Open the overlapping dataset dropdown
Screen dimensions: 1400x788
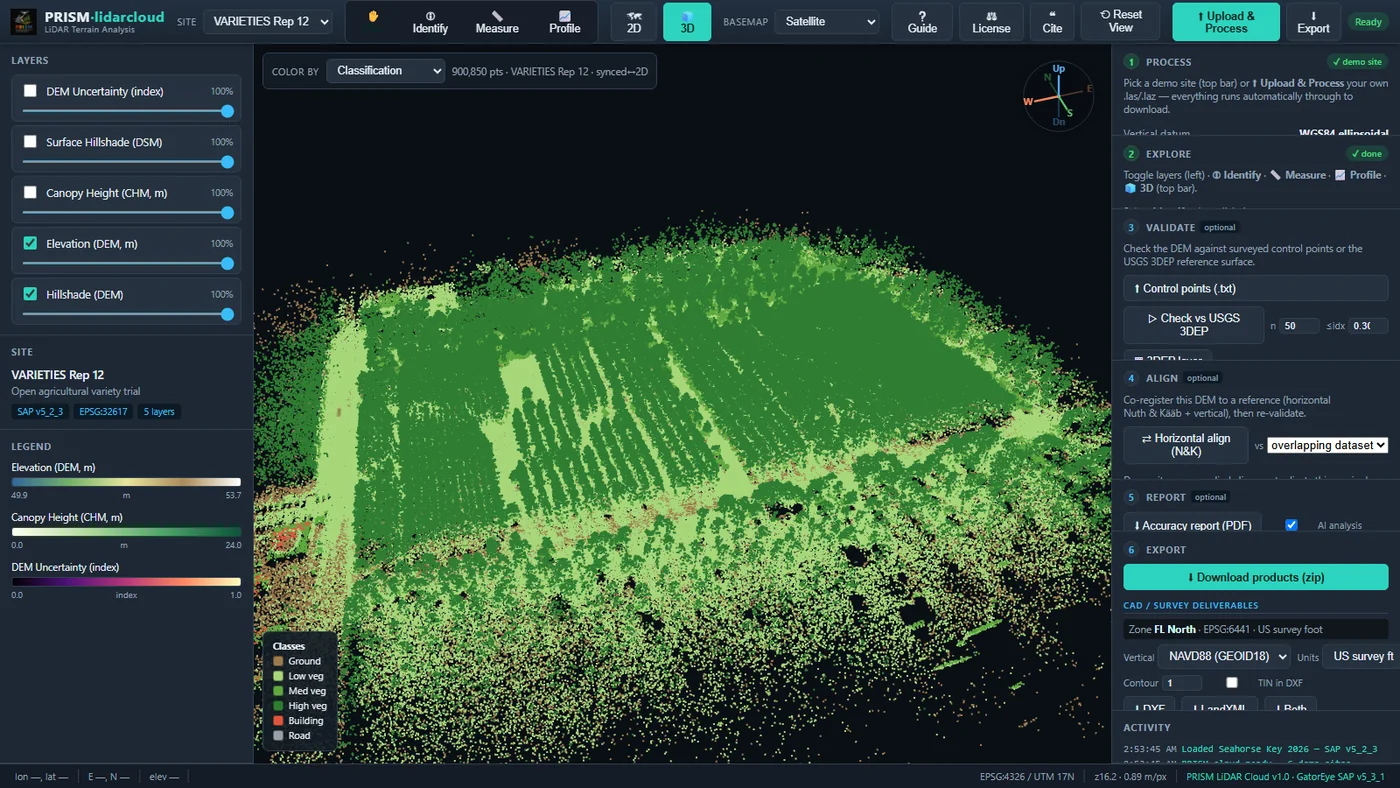tap(1328, 445)
